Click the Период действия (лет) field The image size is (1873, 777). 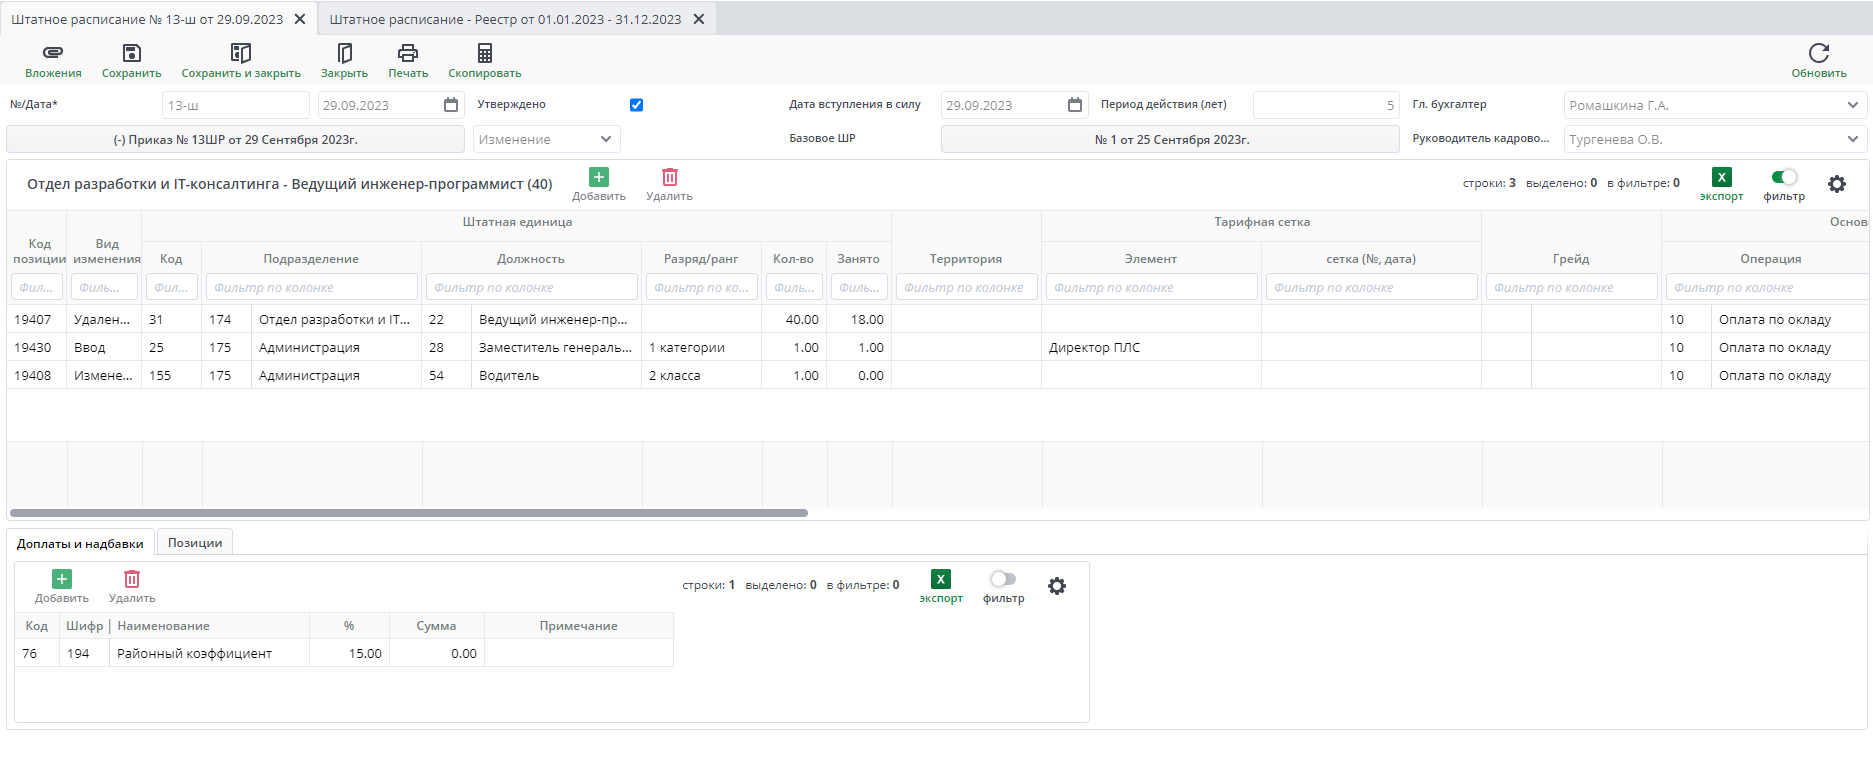pos(1326,105)
